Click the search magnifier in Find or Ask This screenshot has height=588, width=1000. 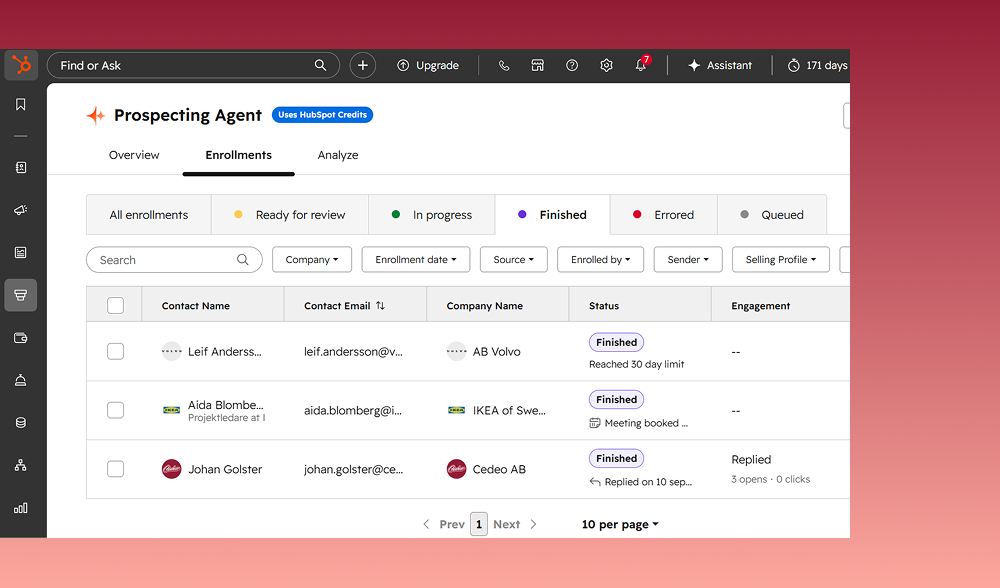pos(320,65)
